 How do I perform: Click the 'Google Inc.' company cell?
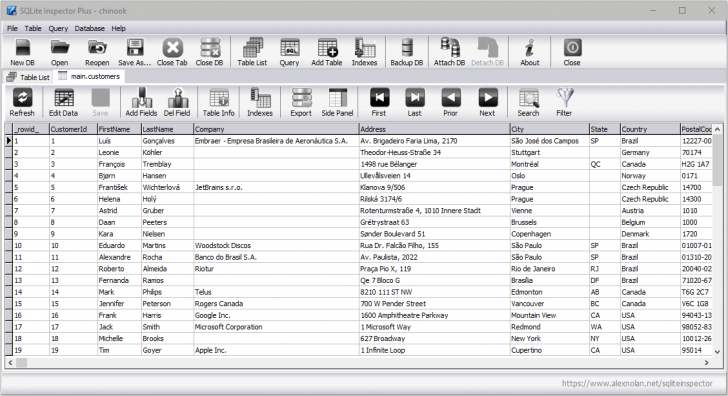pos(276,315)
